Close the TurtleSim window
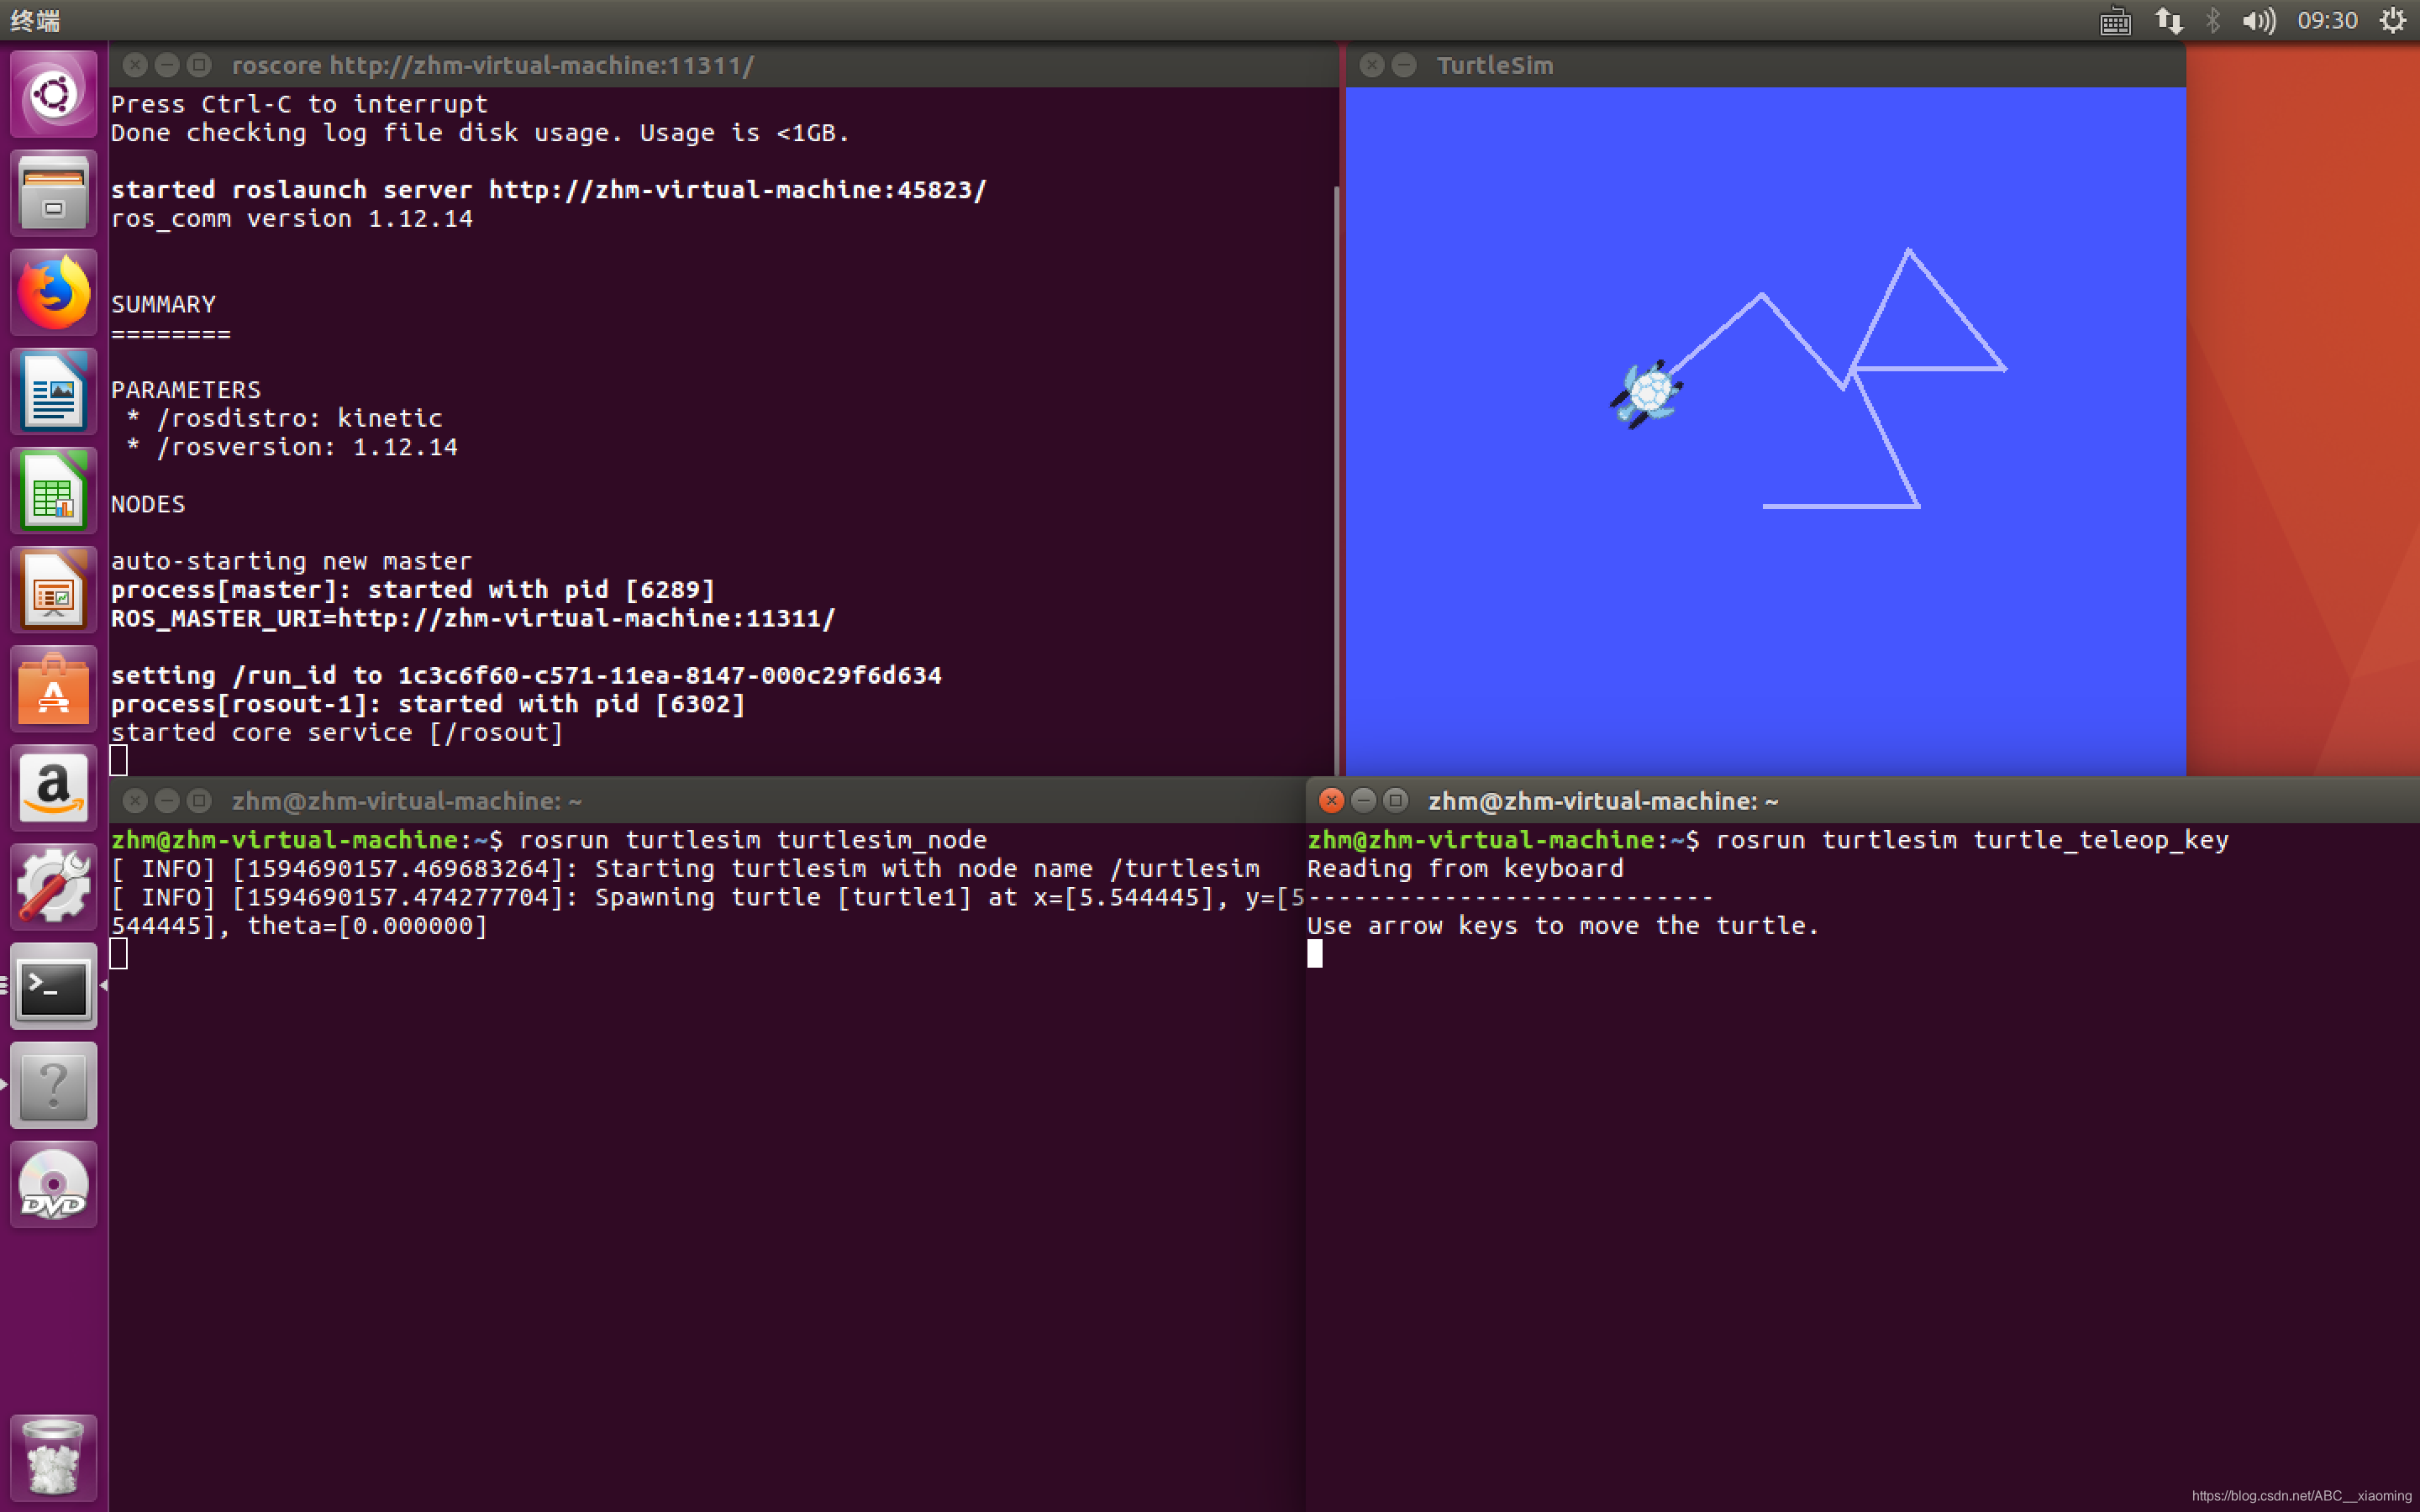The height and width of the screenshot is (1512, 2420). (1372, 65)
